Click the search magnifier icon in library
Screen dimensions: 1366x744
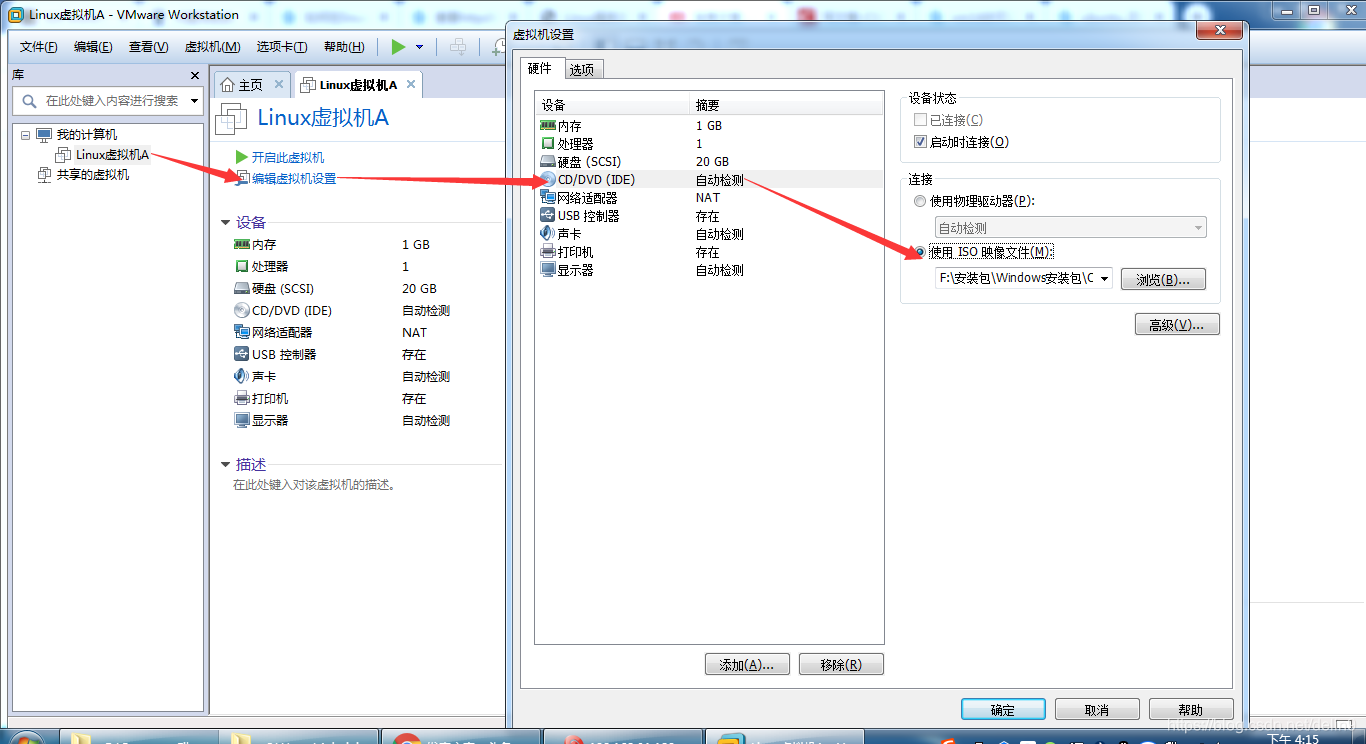click(x=29, y=101)
